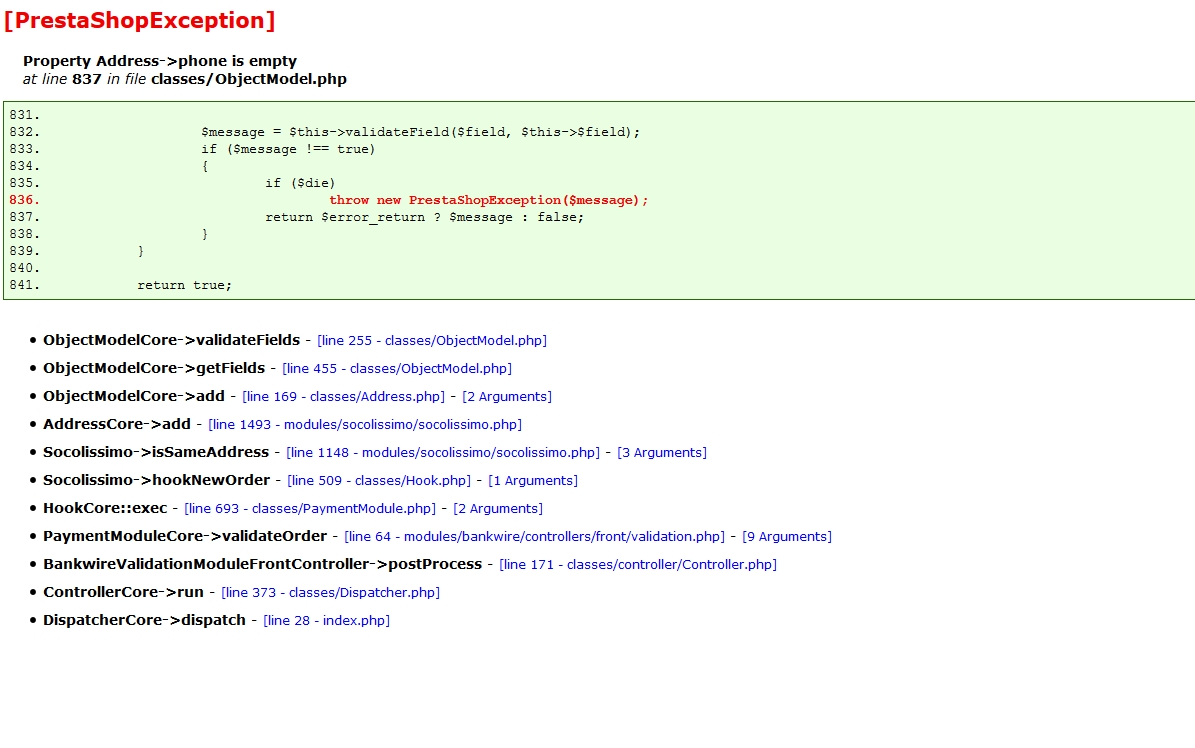Viewport: 1195px width, 748px height.
Task: Click the 'if ($die)' code line
Action: click(300, 183)
